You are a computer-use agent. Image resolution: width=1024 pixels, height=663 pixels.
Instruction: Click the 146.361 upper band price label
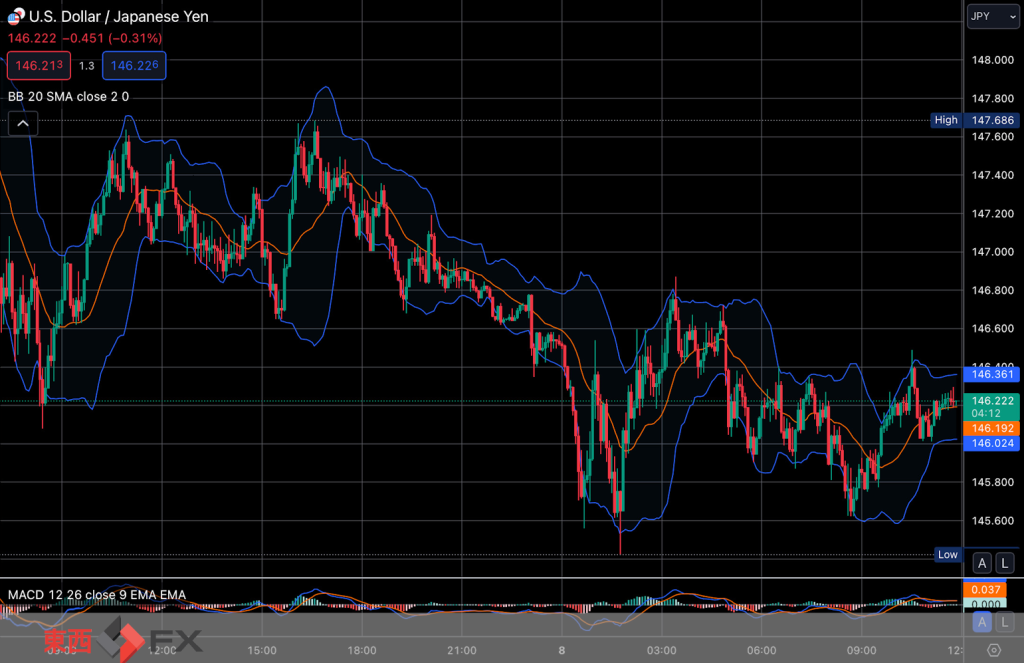(992, 374)
